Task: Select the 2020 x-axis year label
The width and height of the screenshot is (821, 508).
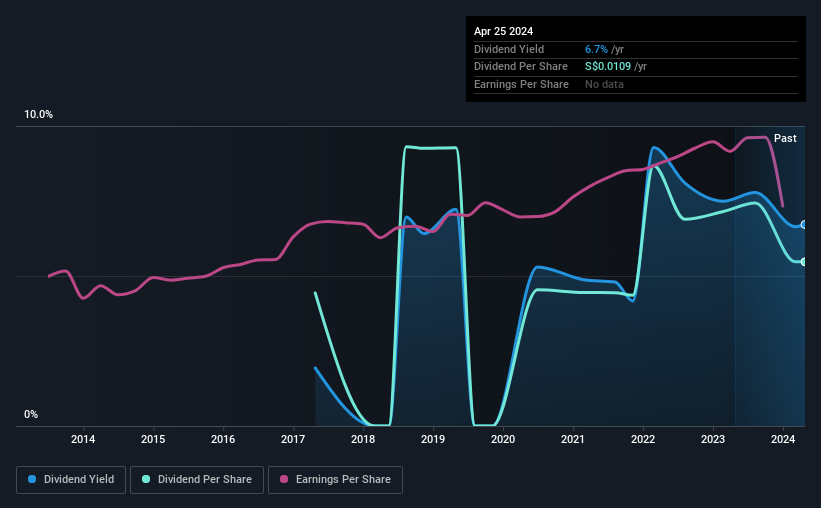Action: [503, 439]
